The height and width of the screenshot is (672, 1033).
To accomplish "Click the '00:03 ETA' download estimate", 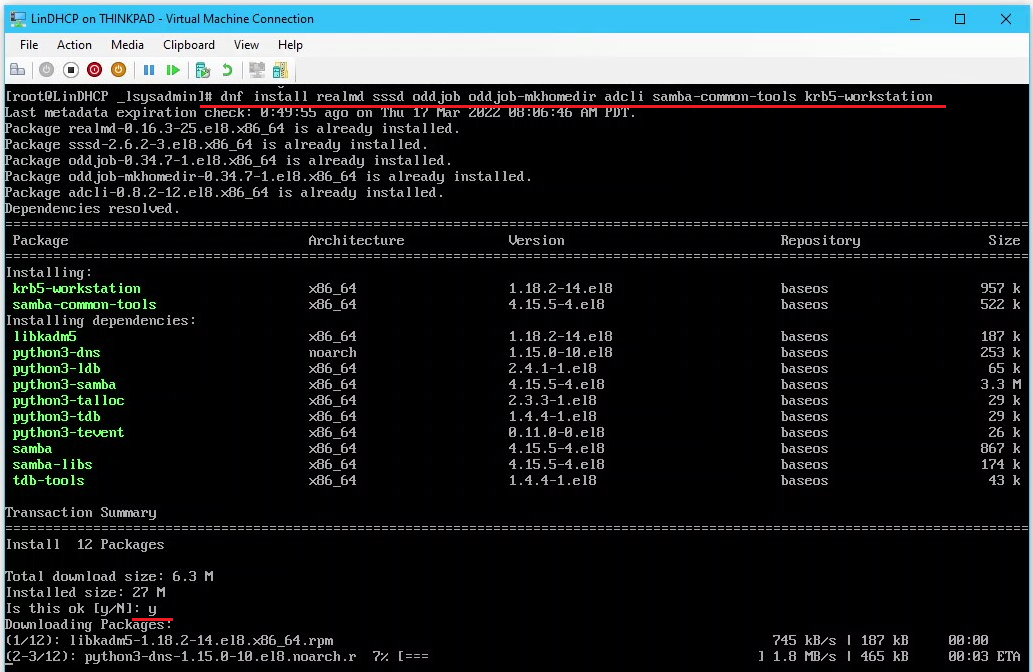I will point(984,657).
